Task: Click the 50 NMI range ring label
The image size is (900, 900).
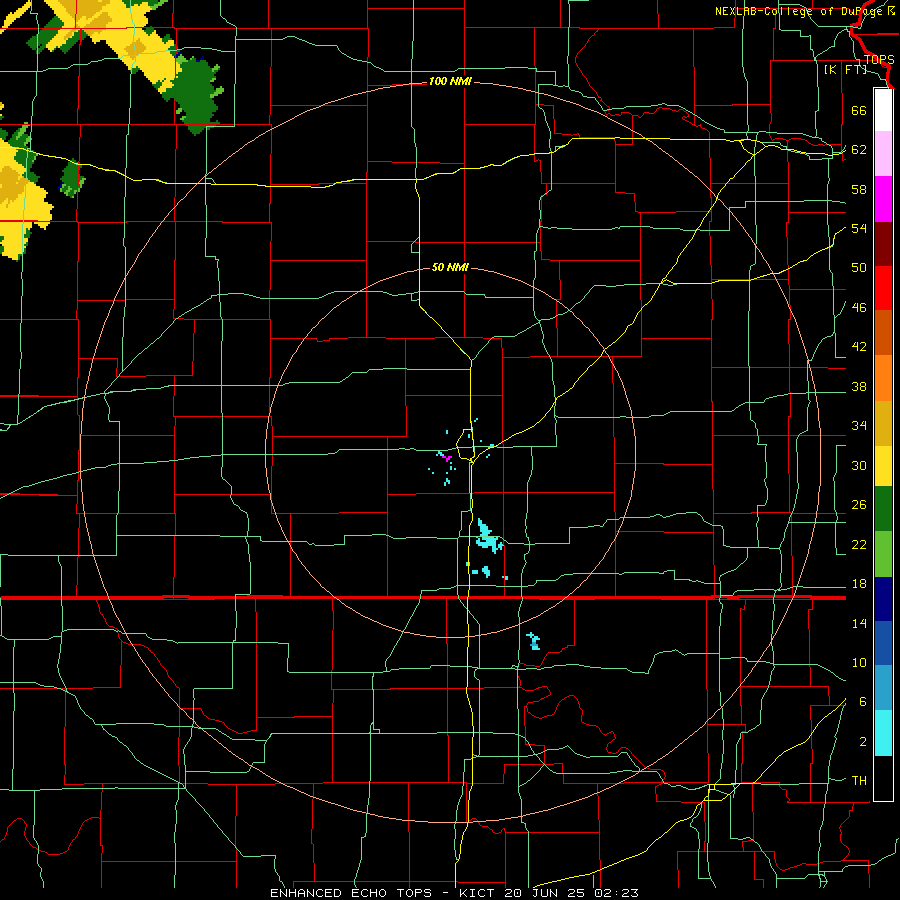Action: pyautogui.click(x=450, y=267)
